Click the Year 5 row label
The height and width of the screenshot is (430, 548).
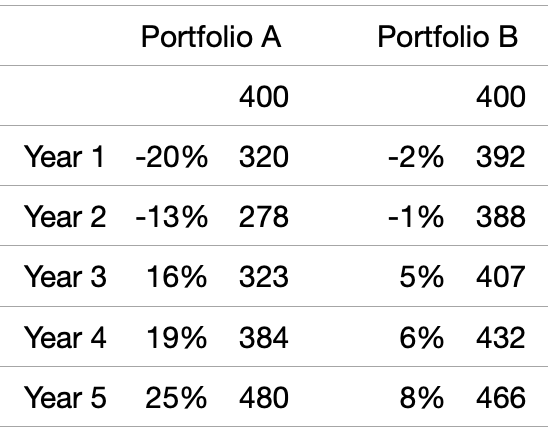(65, 397)
